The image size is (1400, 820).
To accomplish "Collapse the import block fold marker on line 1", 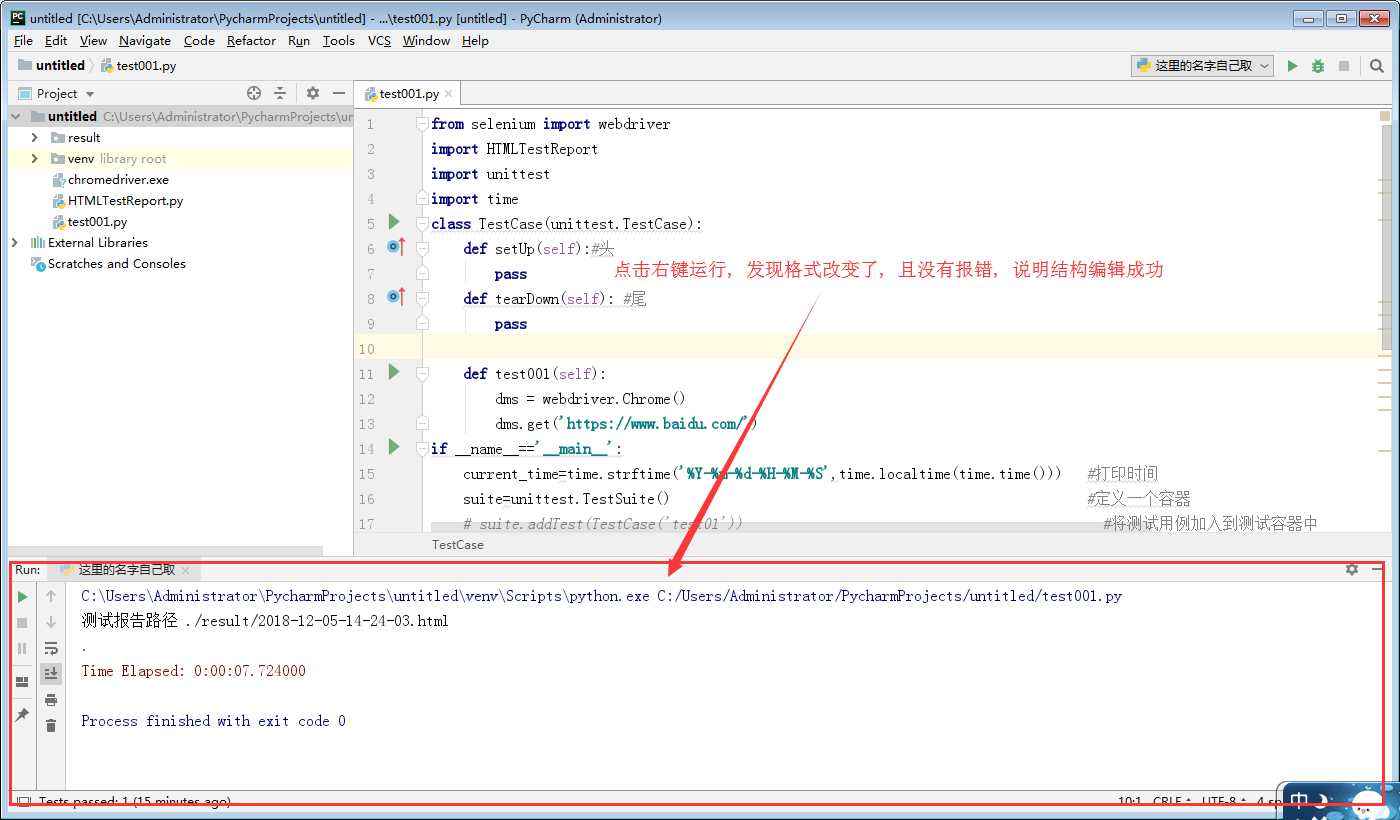I will [422, 124].
